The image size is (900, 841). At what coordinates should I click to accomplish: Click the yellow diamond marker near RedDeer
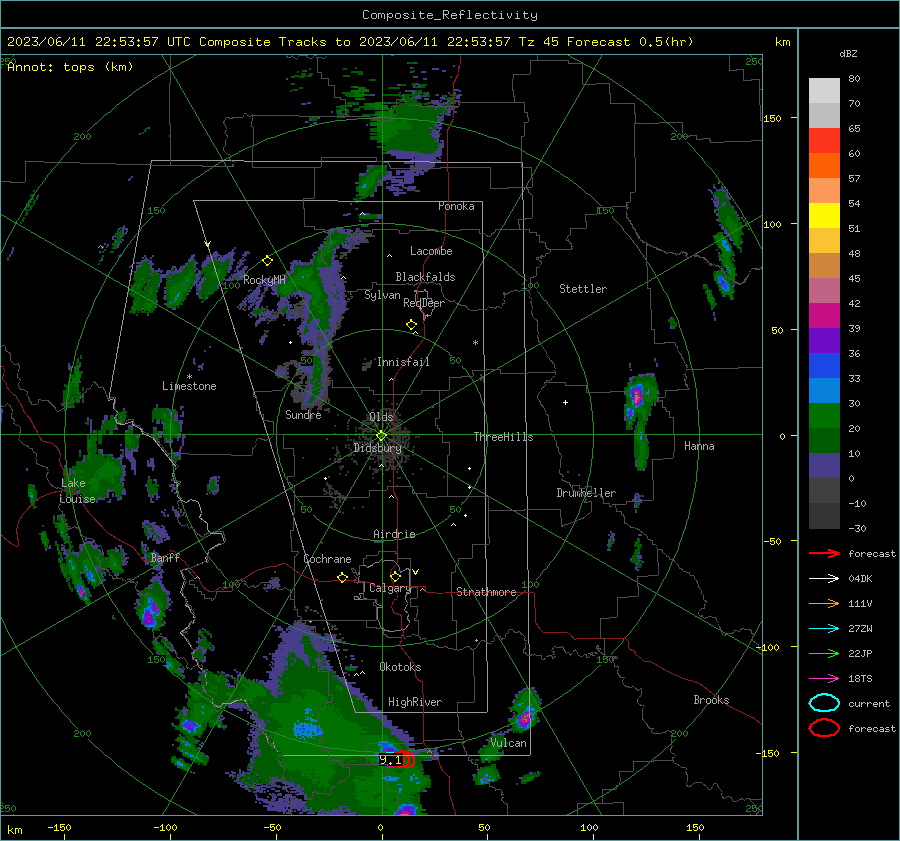411,325
